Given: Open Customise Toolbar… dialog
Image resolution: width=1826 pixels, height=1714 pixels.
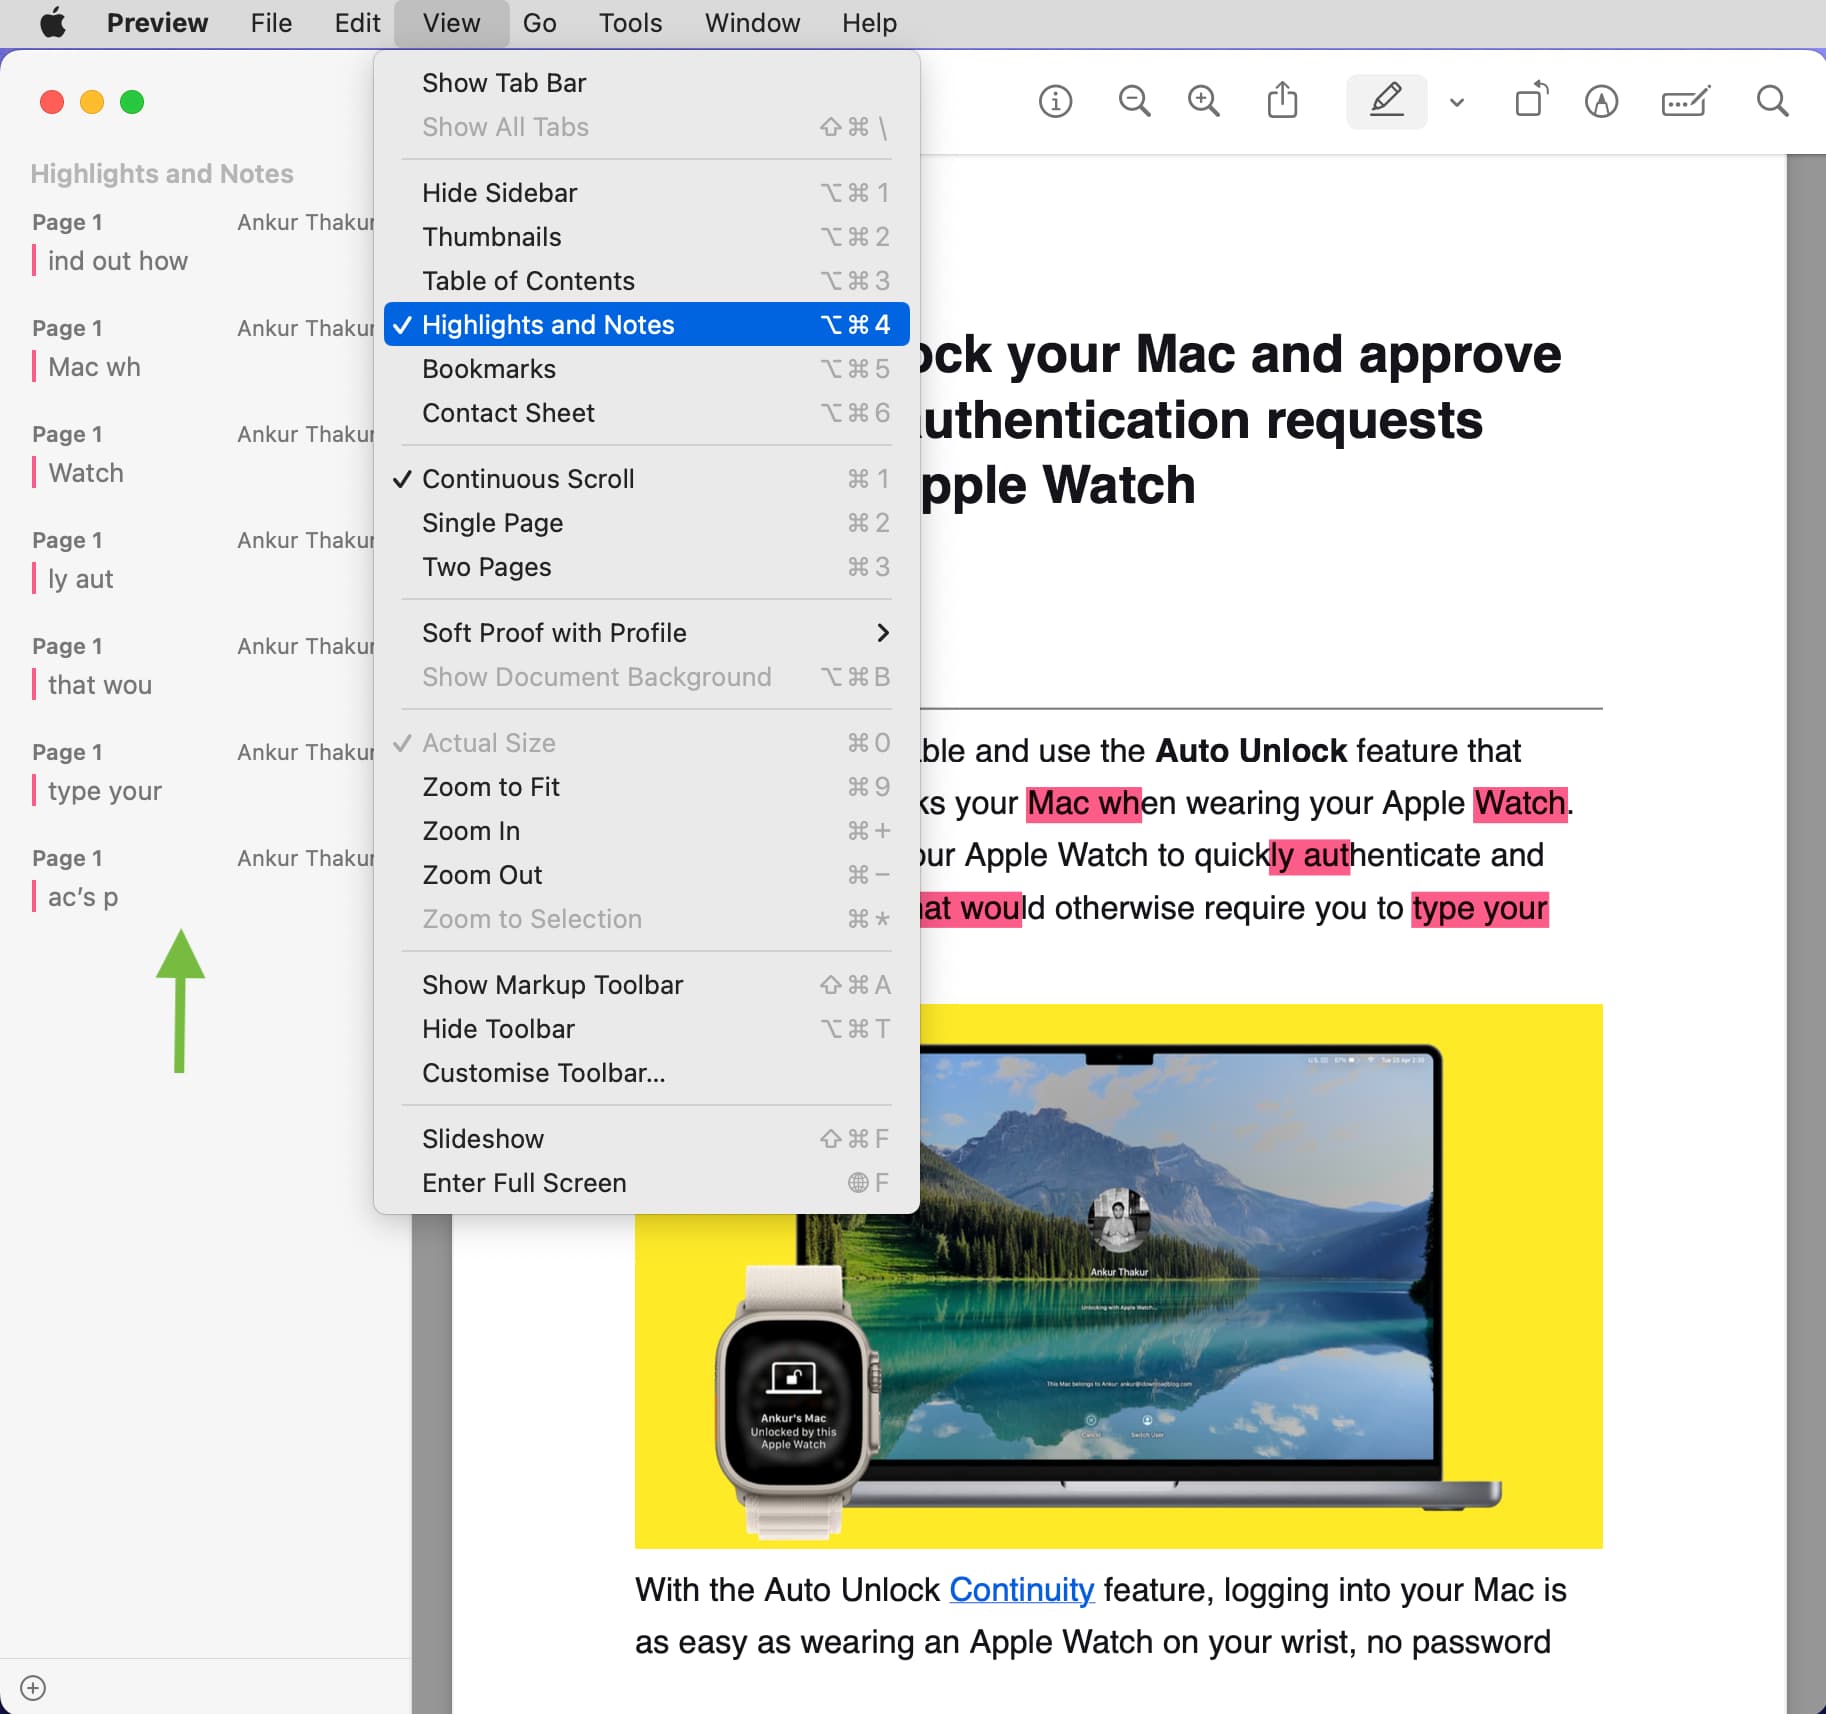Looking at the screenshot, I should [x=646, y=1073].
